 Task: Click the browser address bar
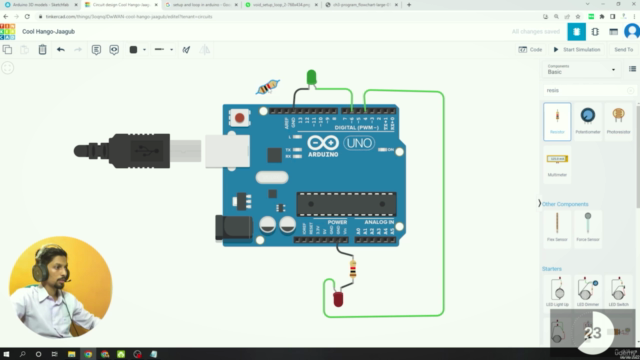(286, 17)
